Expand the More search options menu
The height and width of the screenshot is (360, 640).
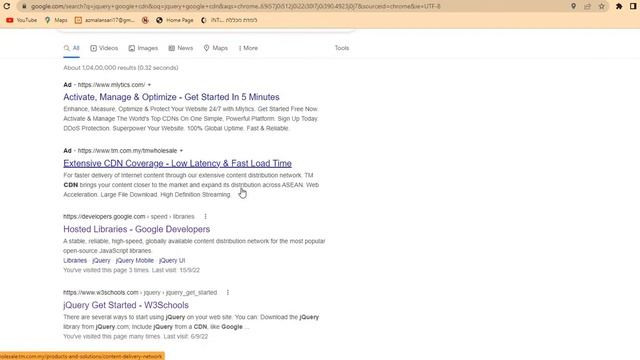248,48
